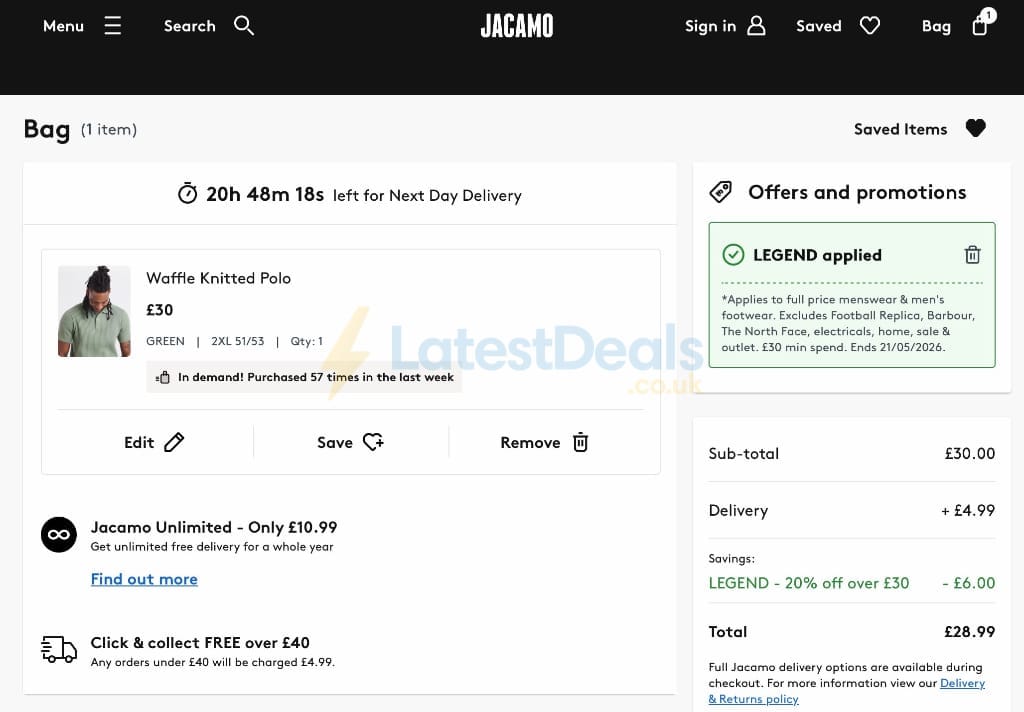Open Delivery & Returns policy link
This screenshot has width=1024, height=712.
click(x=846, y=691)
